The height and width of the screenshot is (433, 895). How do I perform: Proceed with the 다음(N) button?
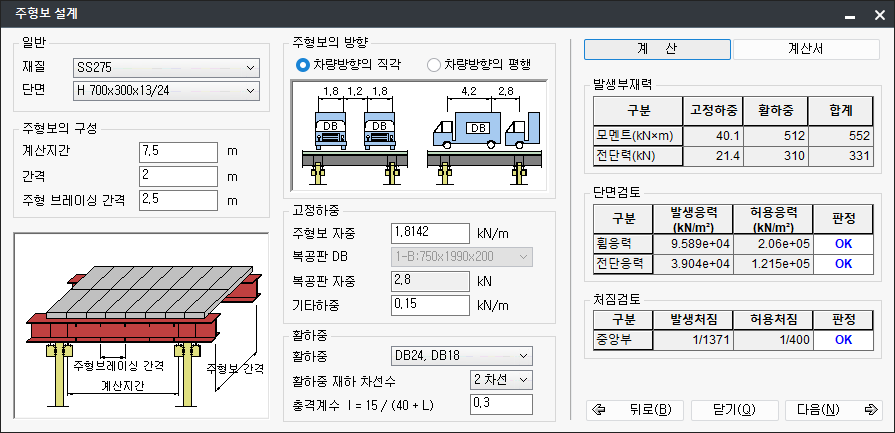(x=832, y=409)
